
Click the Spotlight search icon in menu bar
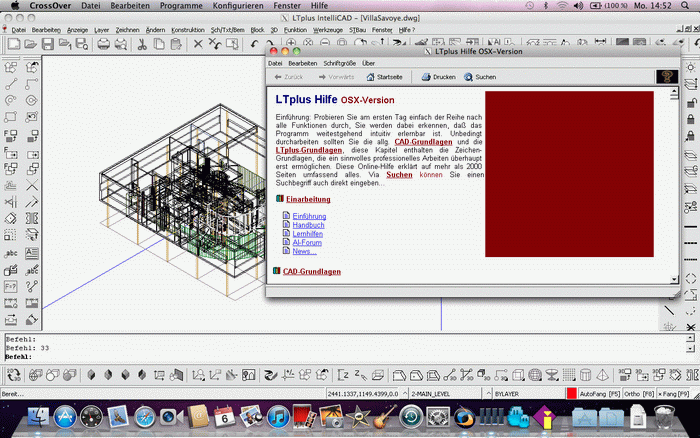[685, 6]
